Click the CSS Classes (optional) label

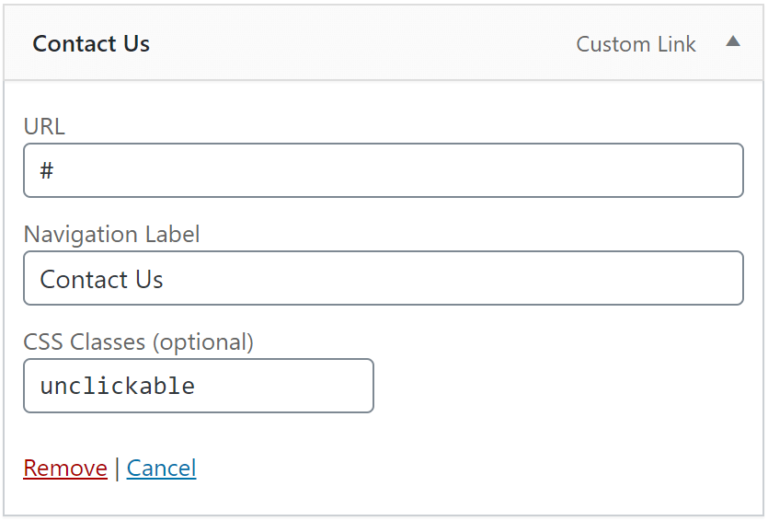pyautogui.click(x=139, y=342)
